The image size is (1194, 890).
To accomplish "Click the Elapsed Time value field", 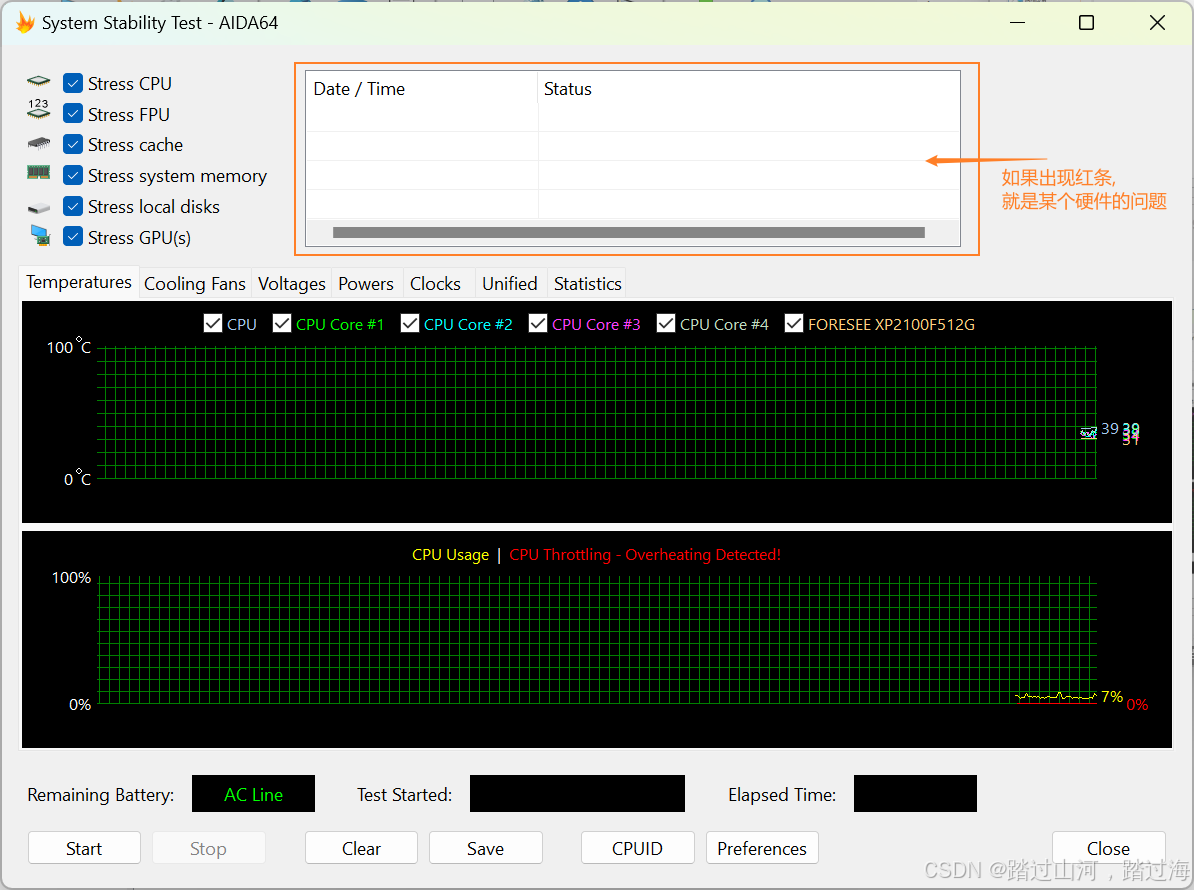I will pos(915,794).
